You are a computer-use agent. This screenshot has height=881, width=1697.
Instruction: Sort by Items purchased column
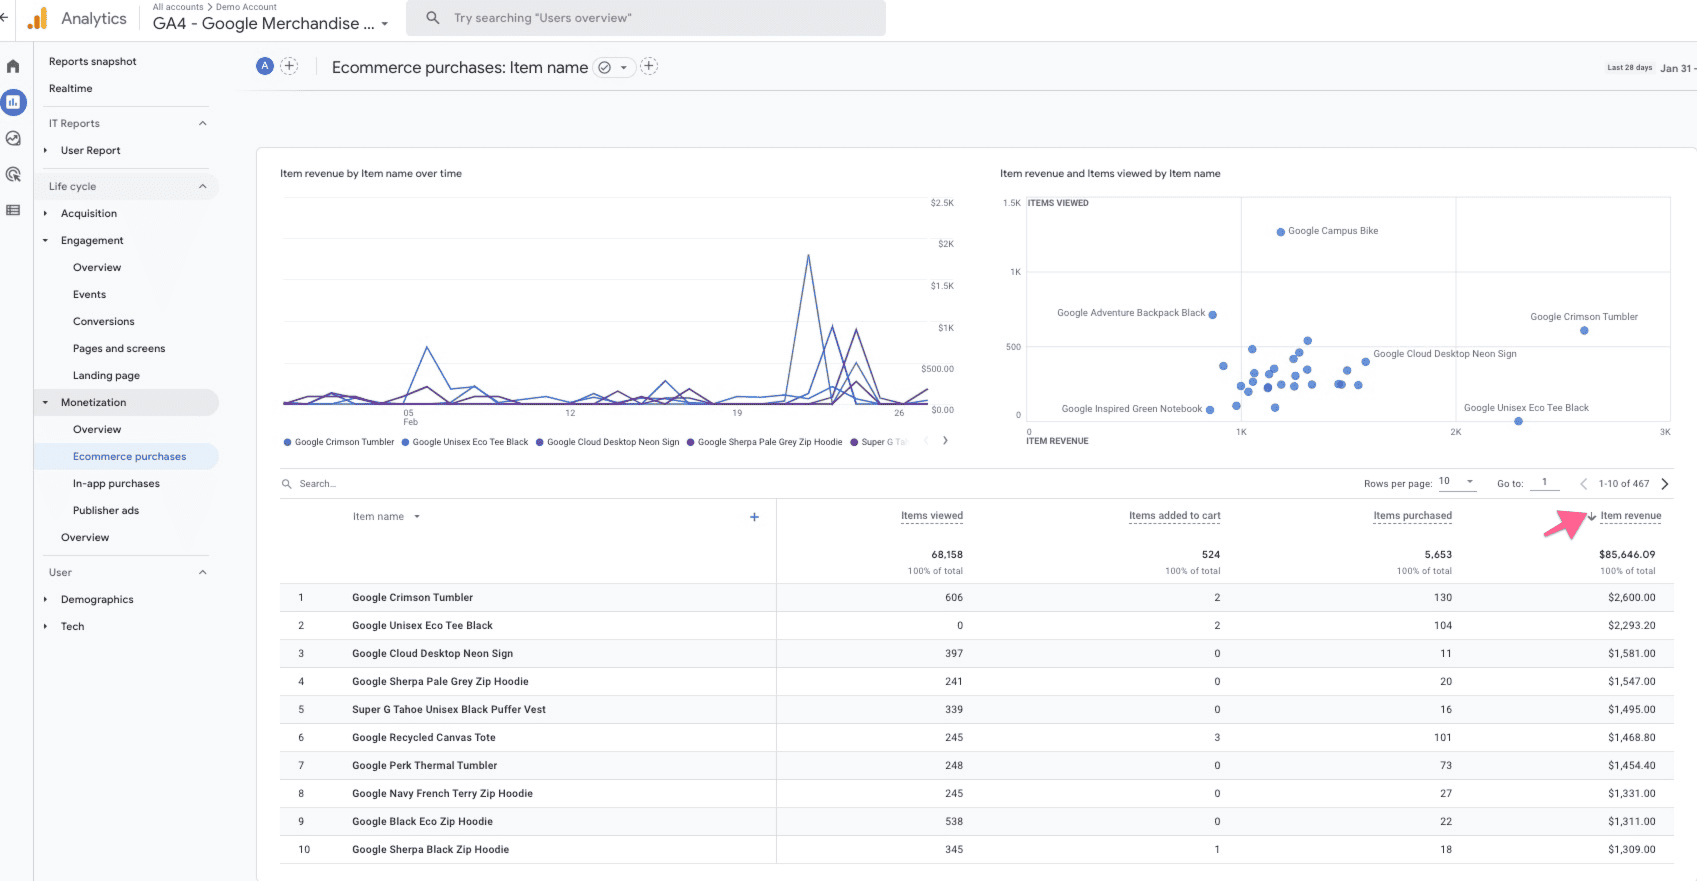click(1412, 516)
